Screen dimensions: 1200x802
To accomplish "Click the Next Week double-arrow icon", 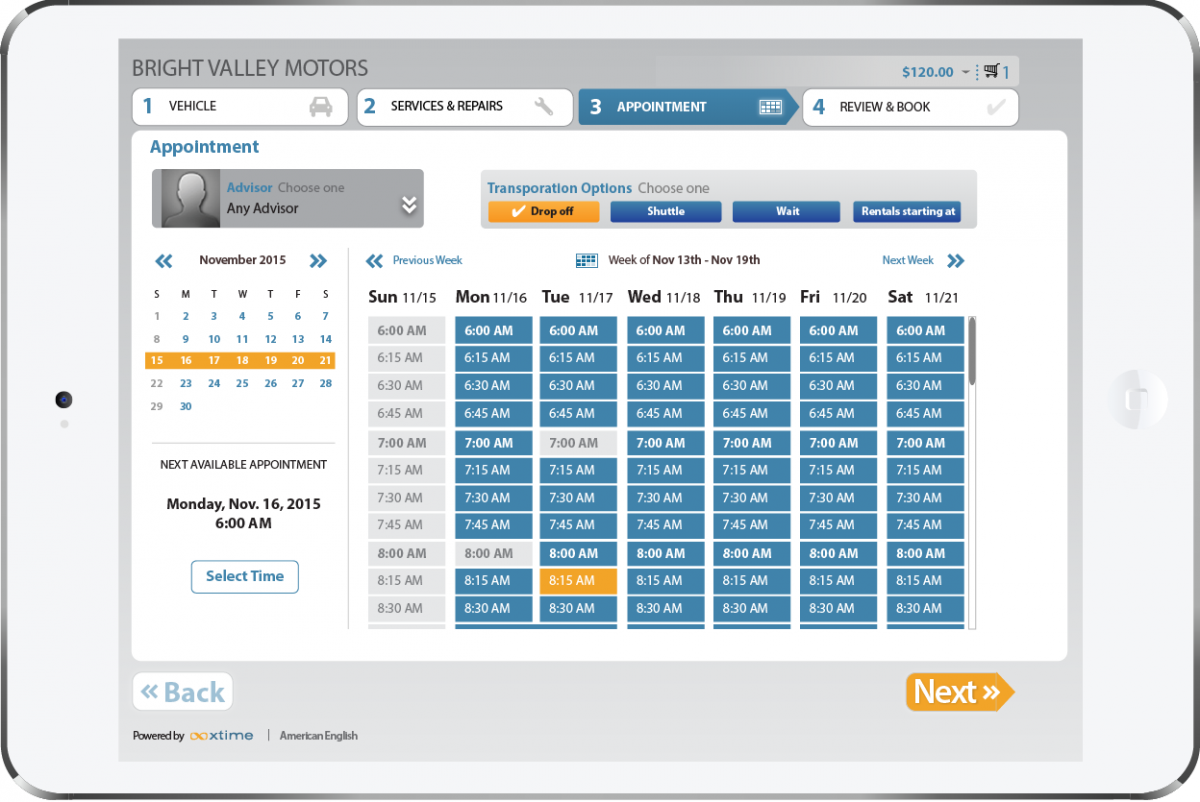I will 955,261.
